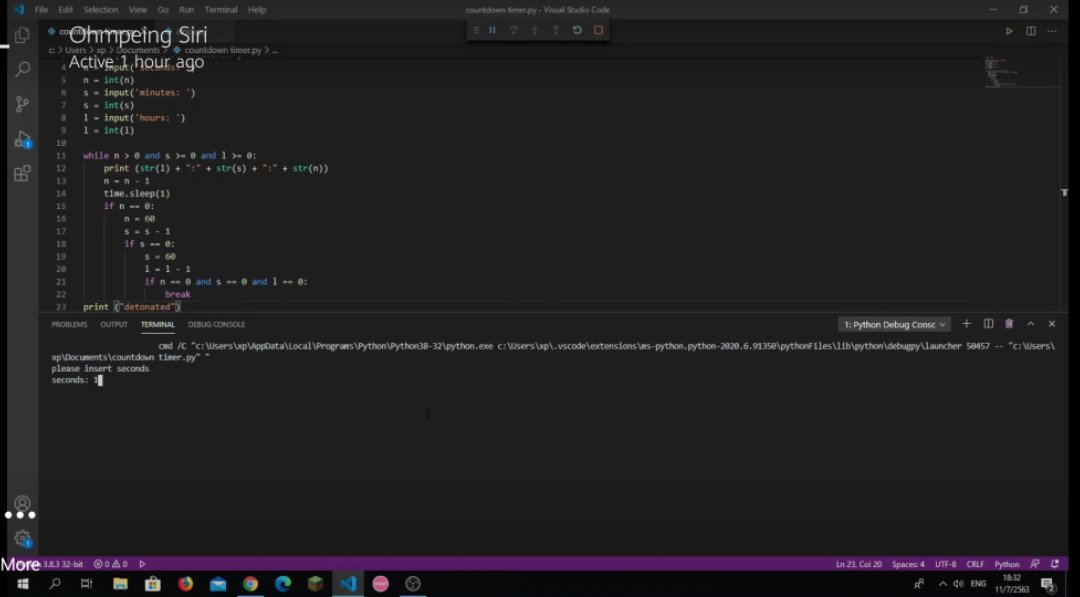This screenshot has width=1080, height=597.
Task: Maximize the panel with the up chevron
Action: point(1030,324)
